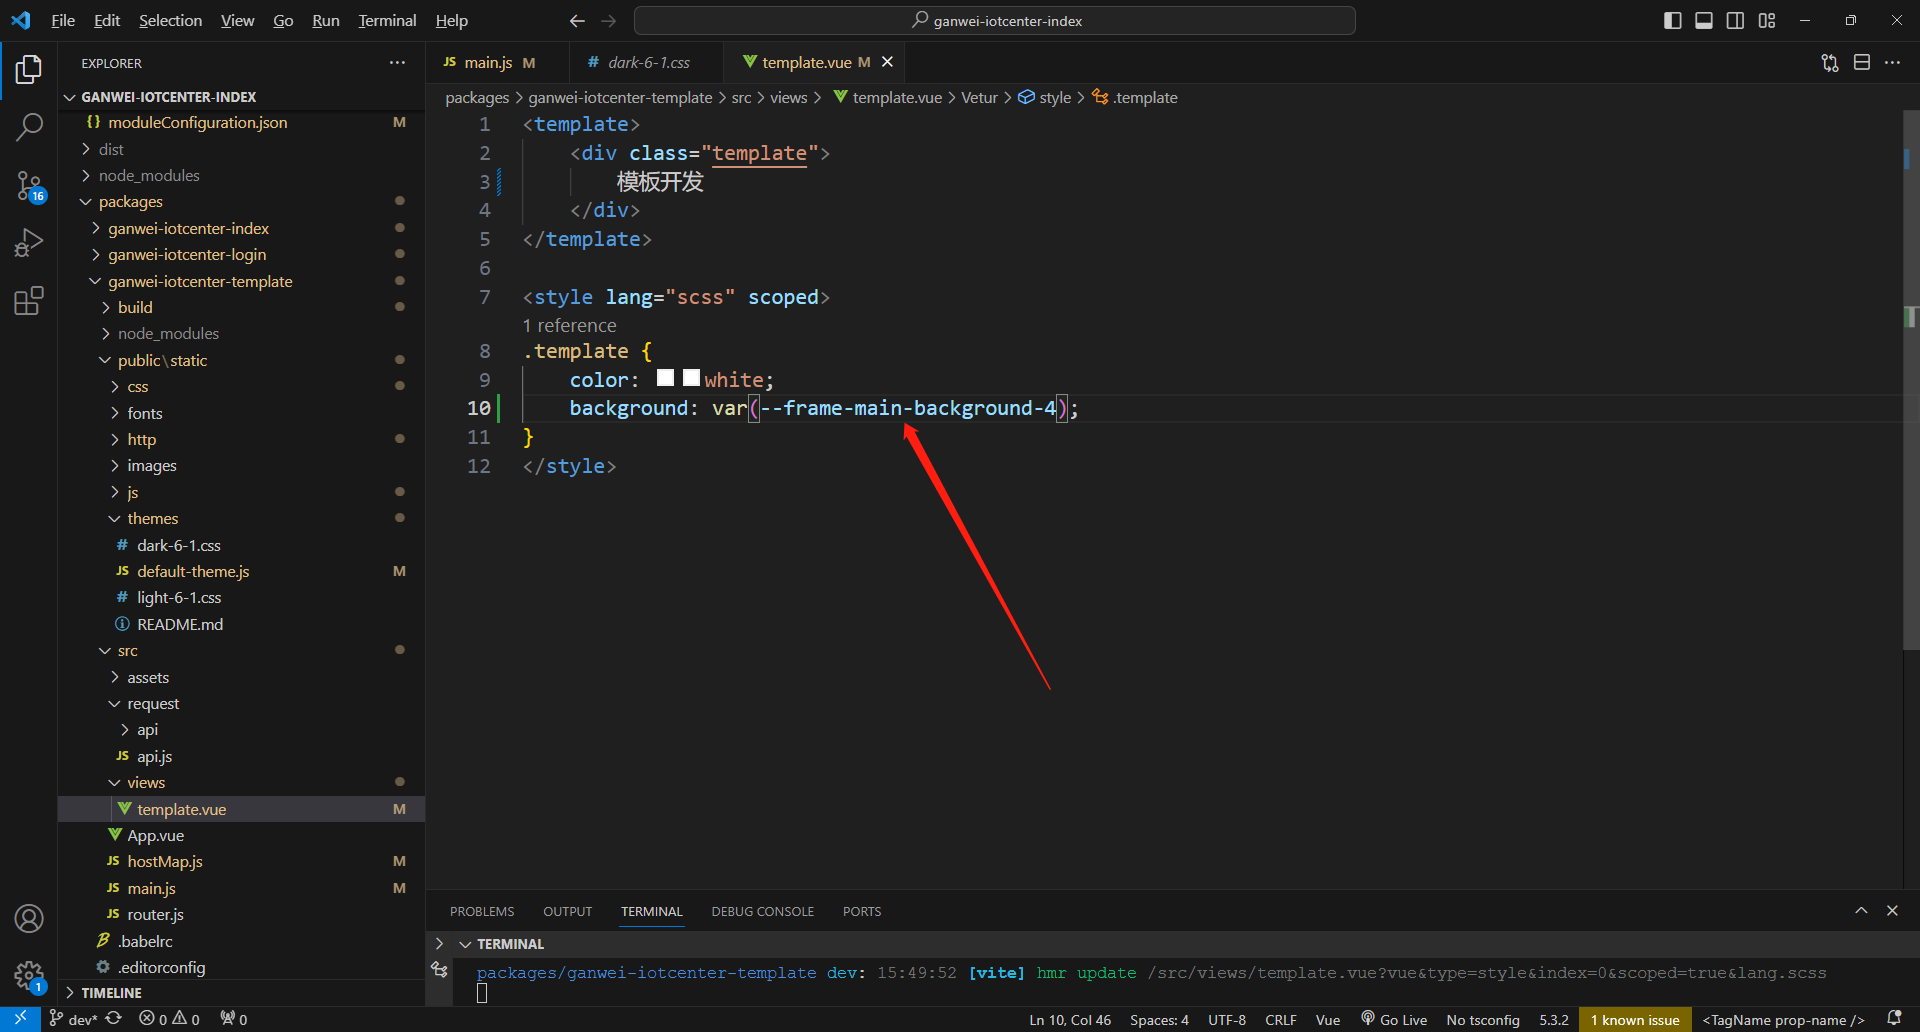Open the Run and Debug view

[29, 243]
